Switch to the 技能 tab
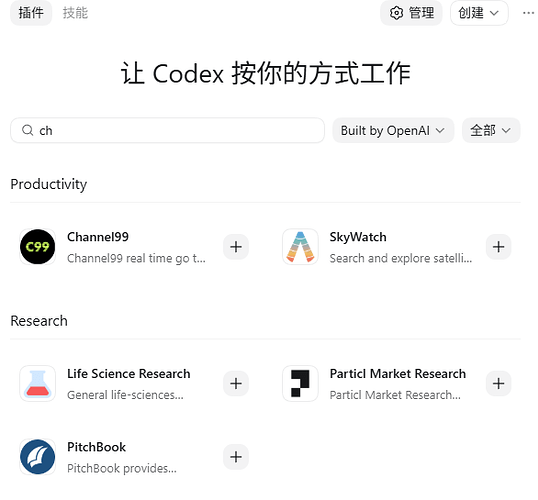538x500 pixels. point(75,13)
